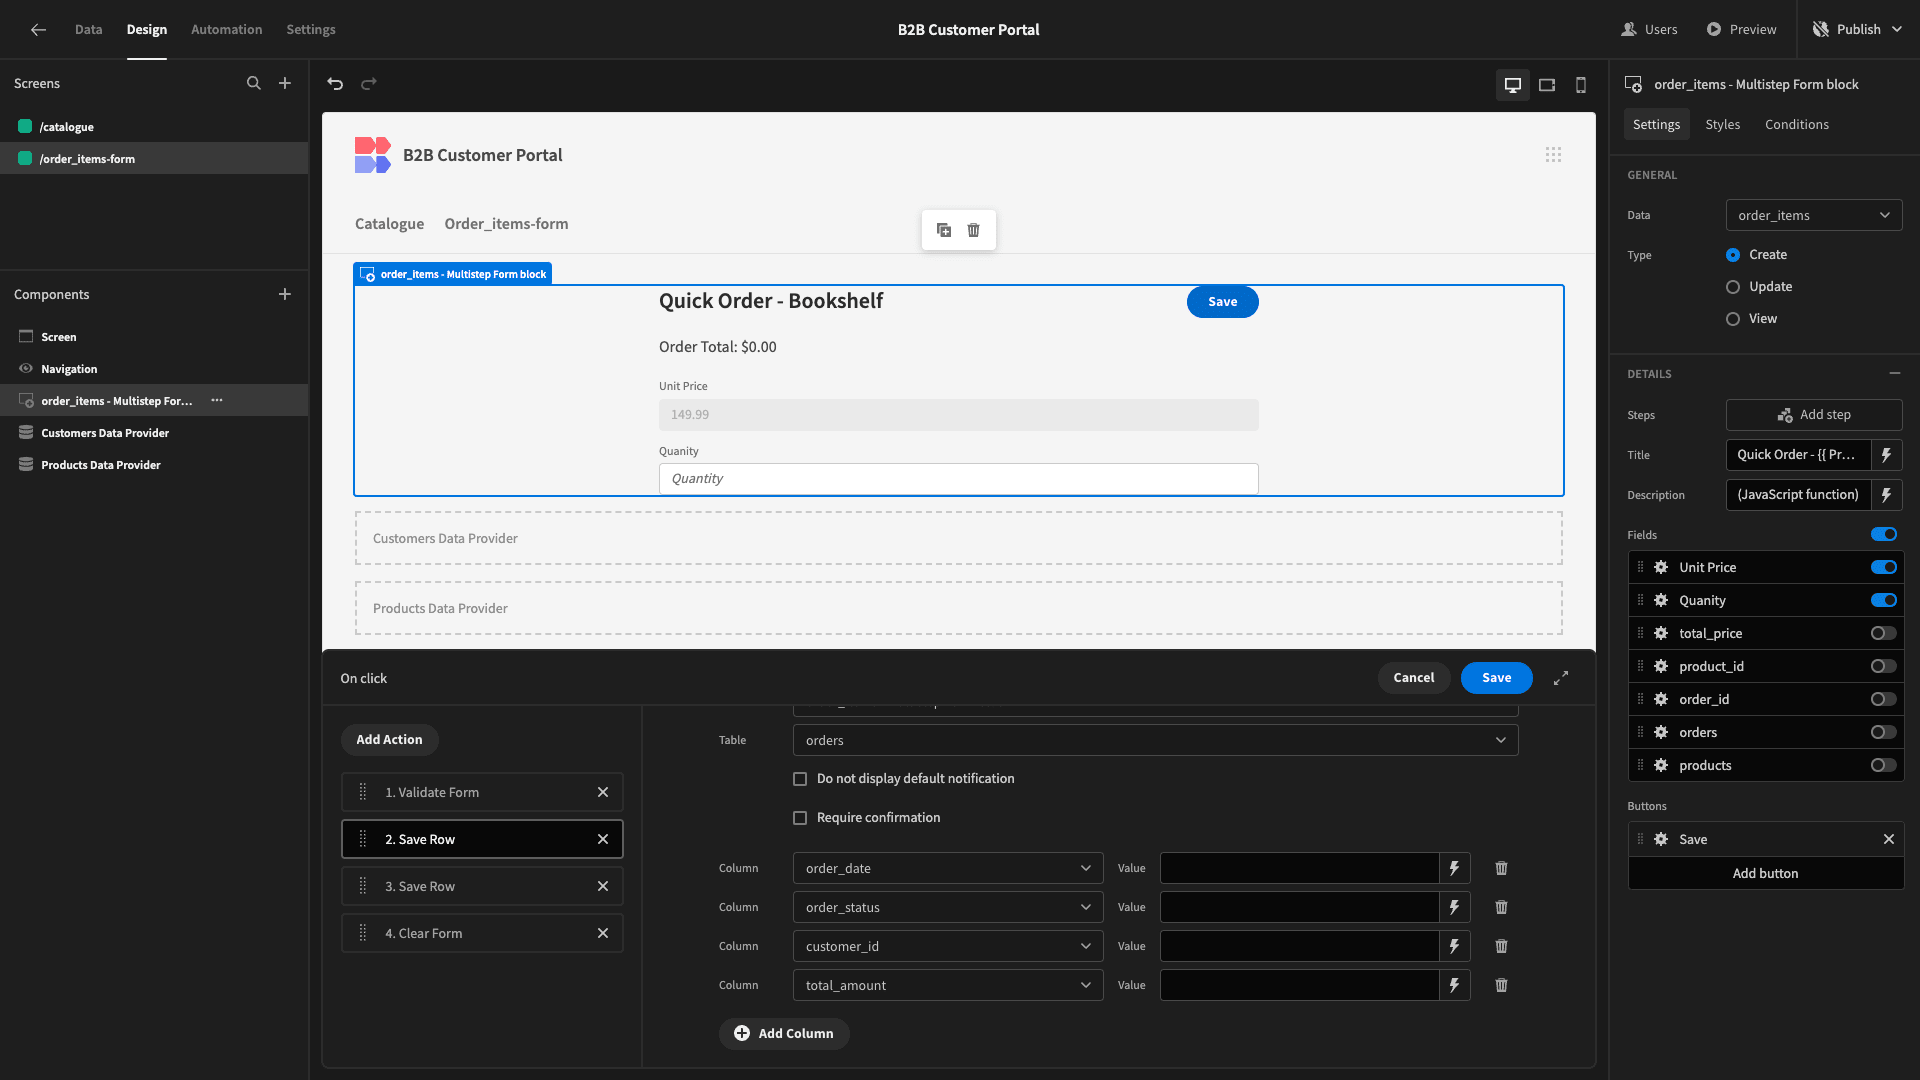Remove the Validate Form action
1920x1080 pixels.
point(603,792)
